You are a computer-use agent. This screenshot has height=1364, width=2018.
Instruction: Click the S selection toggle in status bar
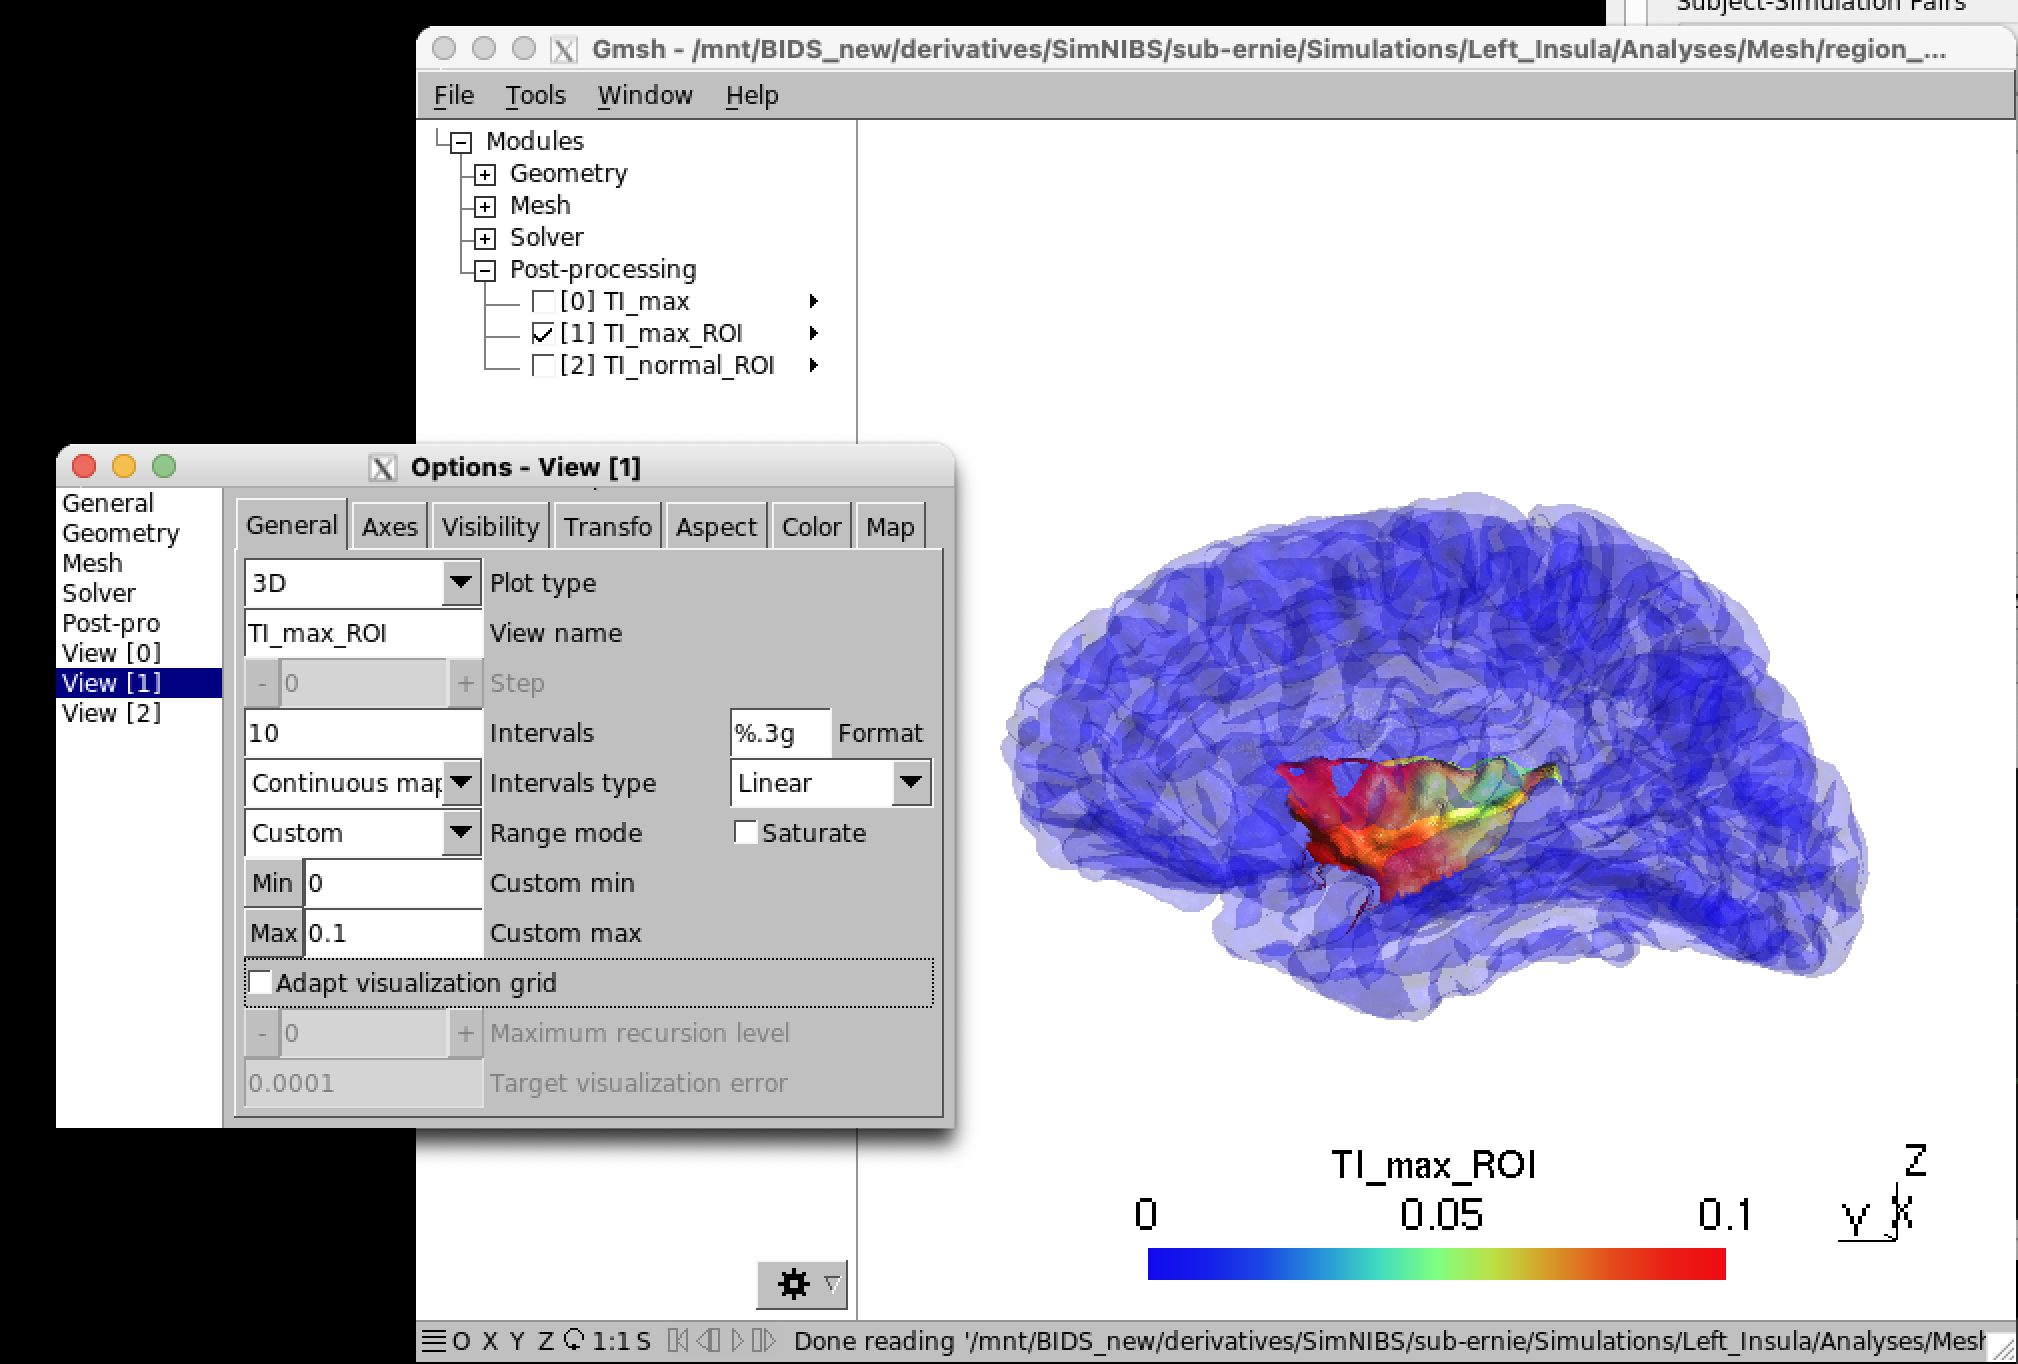click(642, 1341)
